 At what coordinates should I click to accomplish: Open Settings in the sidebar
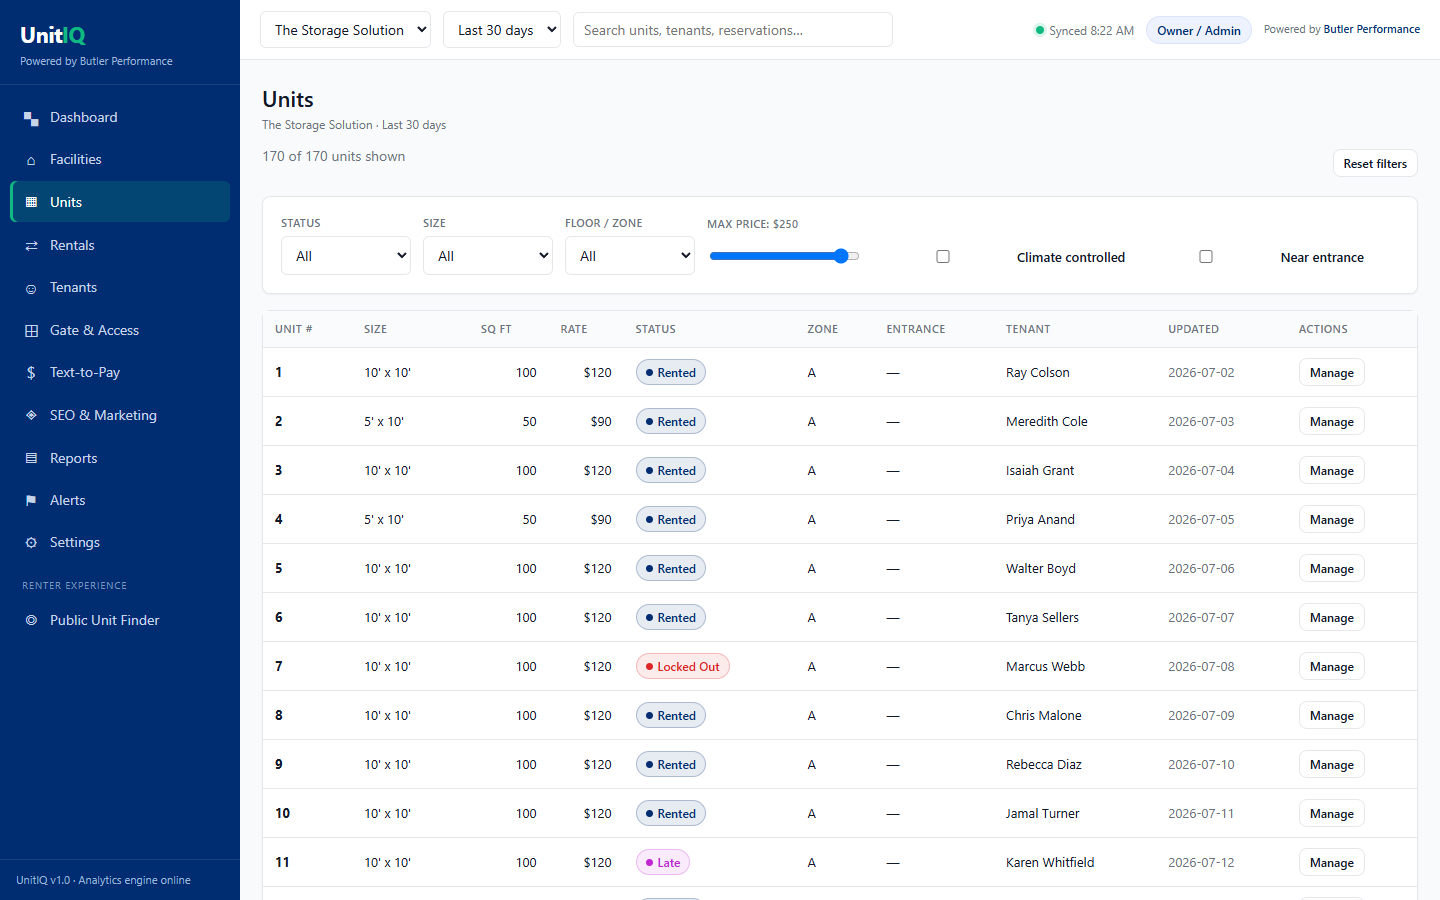(x=120, y=542)
